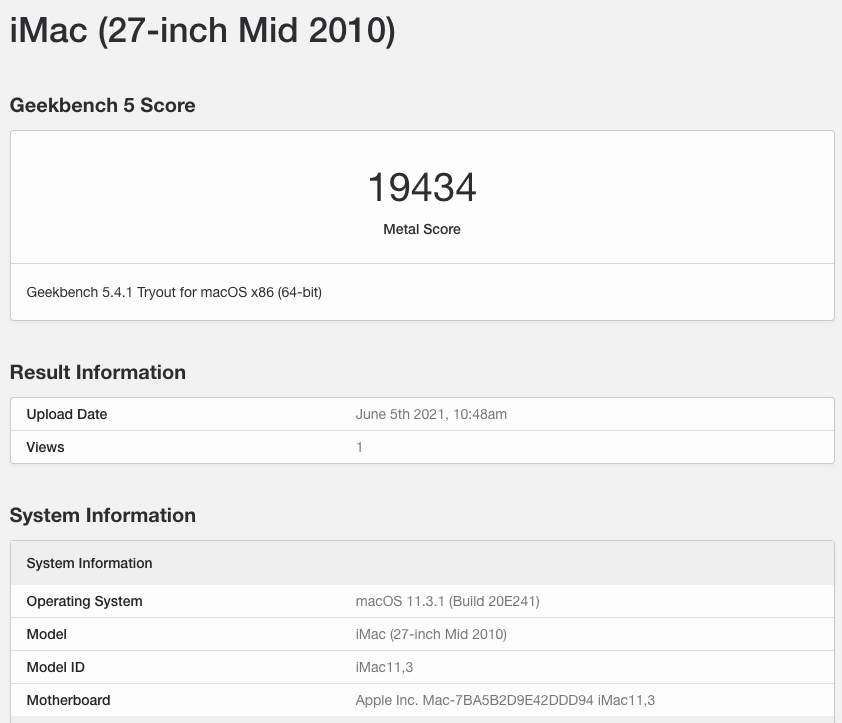Click the Operating System row label
The width and height of the screenshot is (842, 723).
pos(84,601)
